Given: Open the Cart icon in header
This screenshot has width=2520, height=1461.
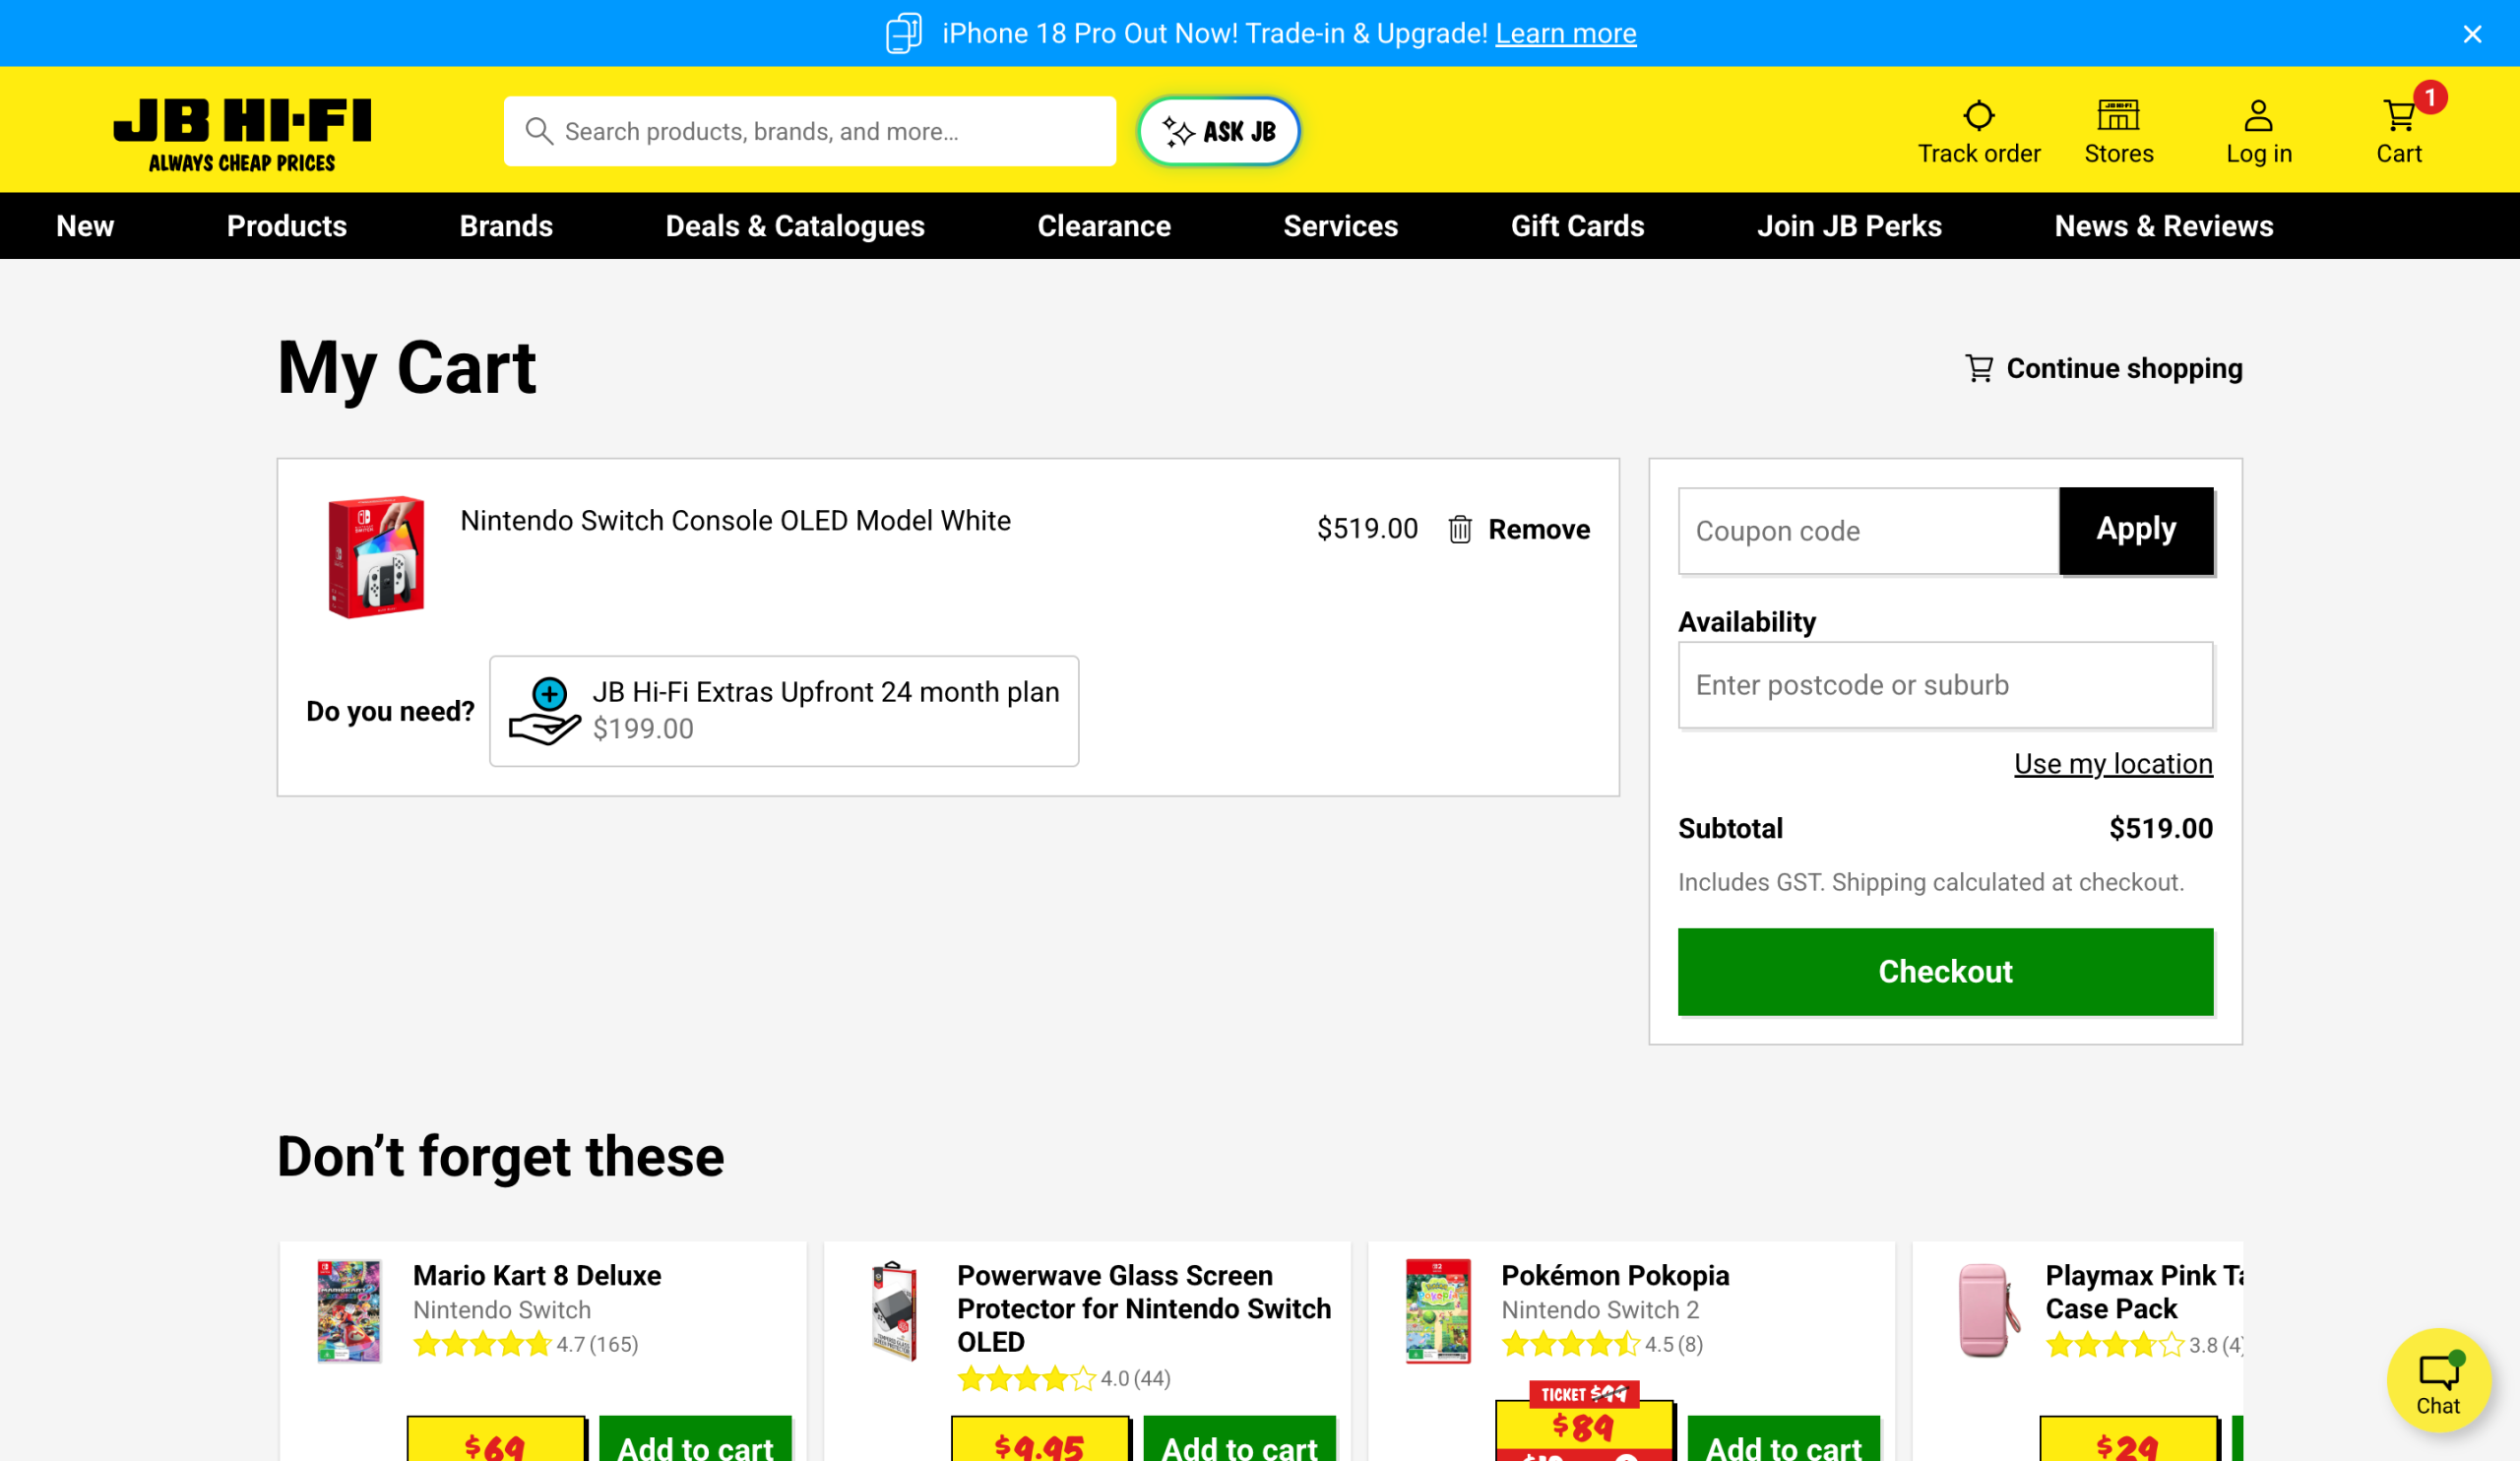Looking at the screenshot, I should pyautogui.click(x=2399, y=116).
